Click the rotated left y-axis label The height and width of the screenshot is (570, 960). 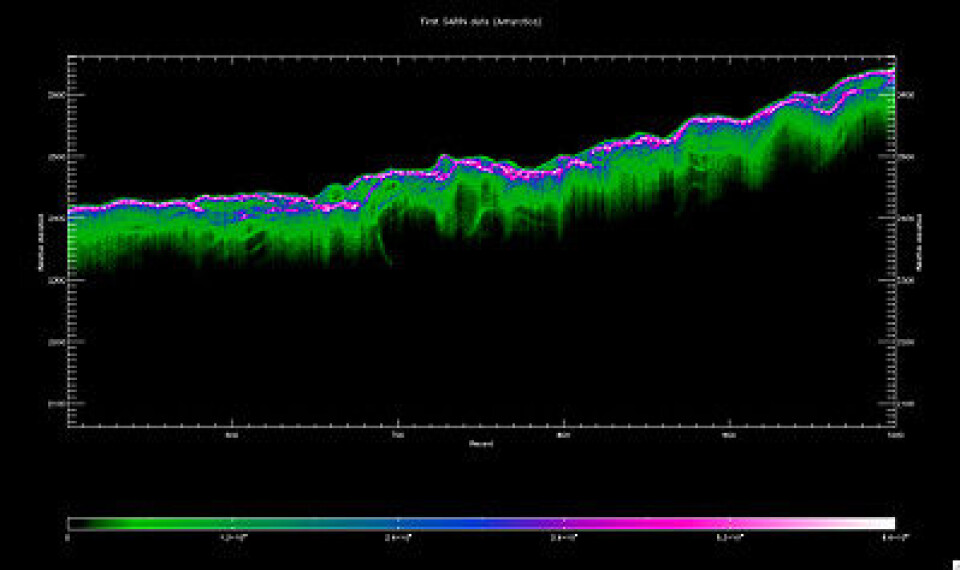[x=42, y=242]
